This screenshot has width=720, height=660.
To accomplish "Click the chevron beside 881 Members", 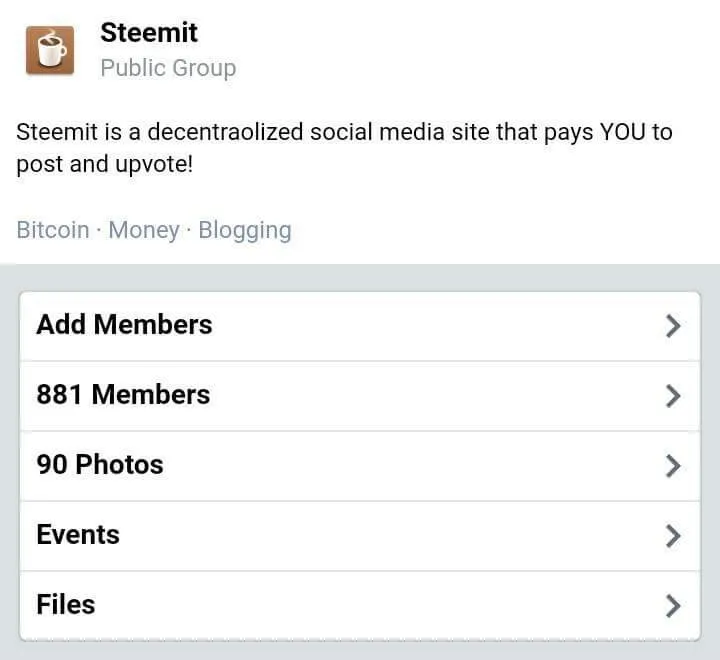I will point(673,396).
